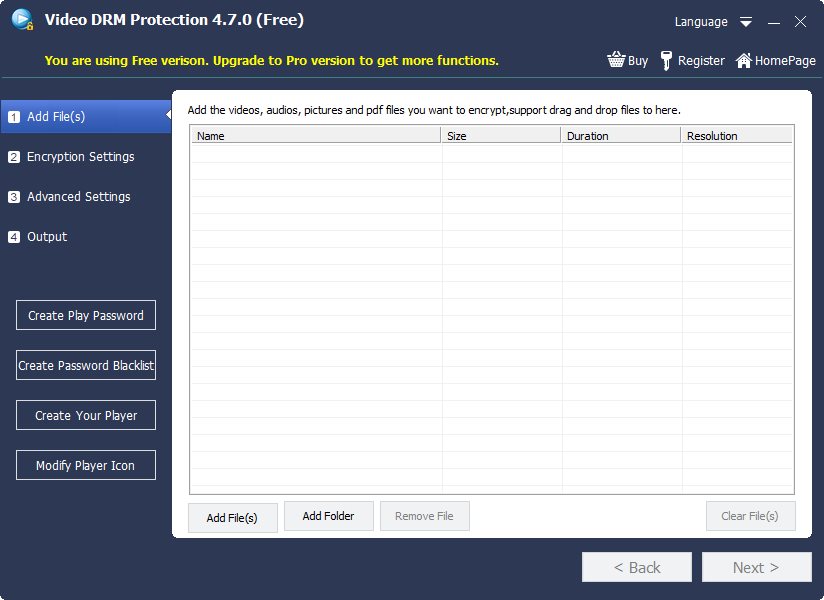
Task: Click the step 3 badge beside Advanced Settings
Action: pos(14,197)
